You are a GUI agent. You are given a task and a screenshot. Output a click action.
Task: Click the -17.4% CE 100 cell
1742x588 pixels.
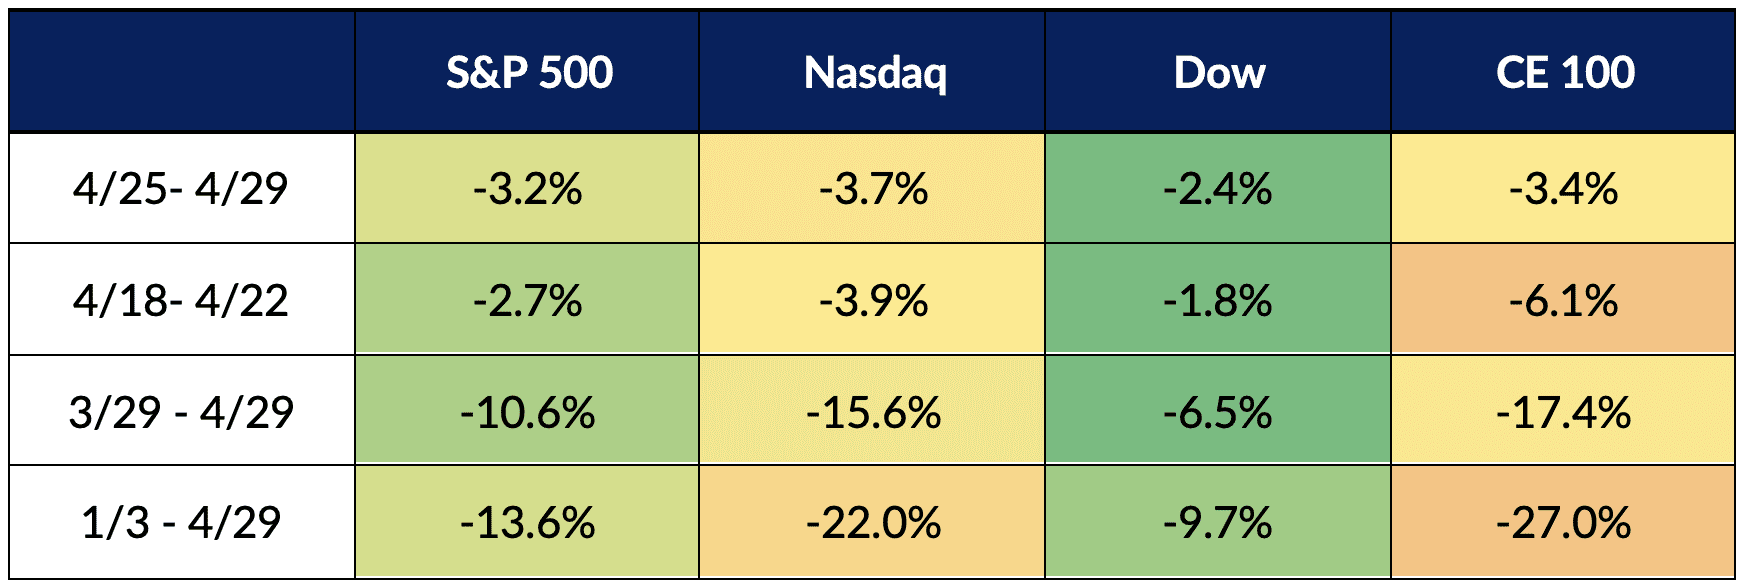(x=1564, y=411)
